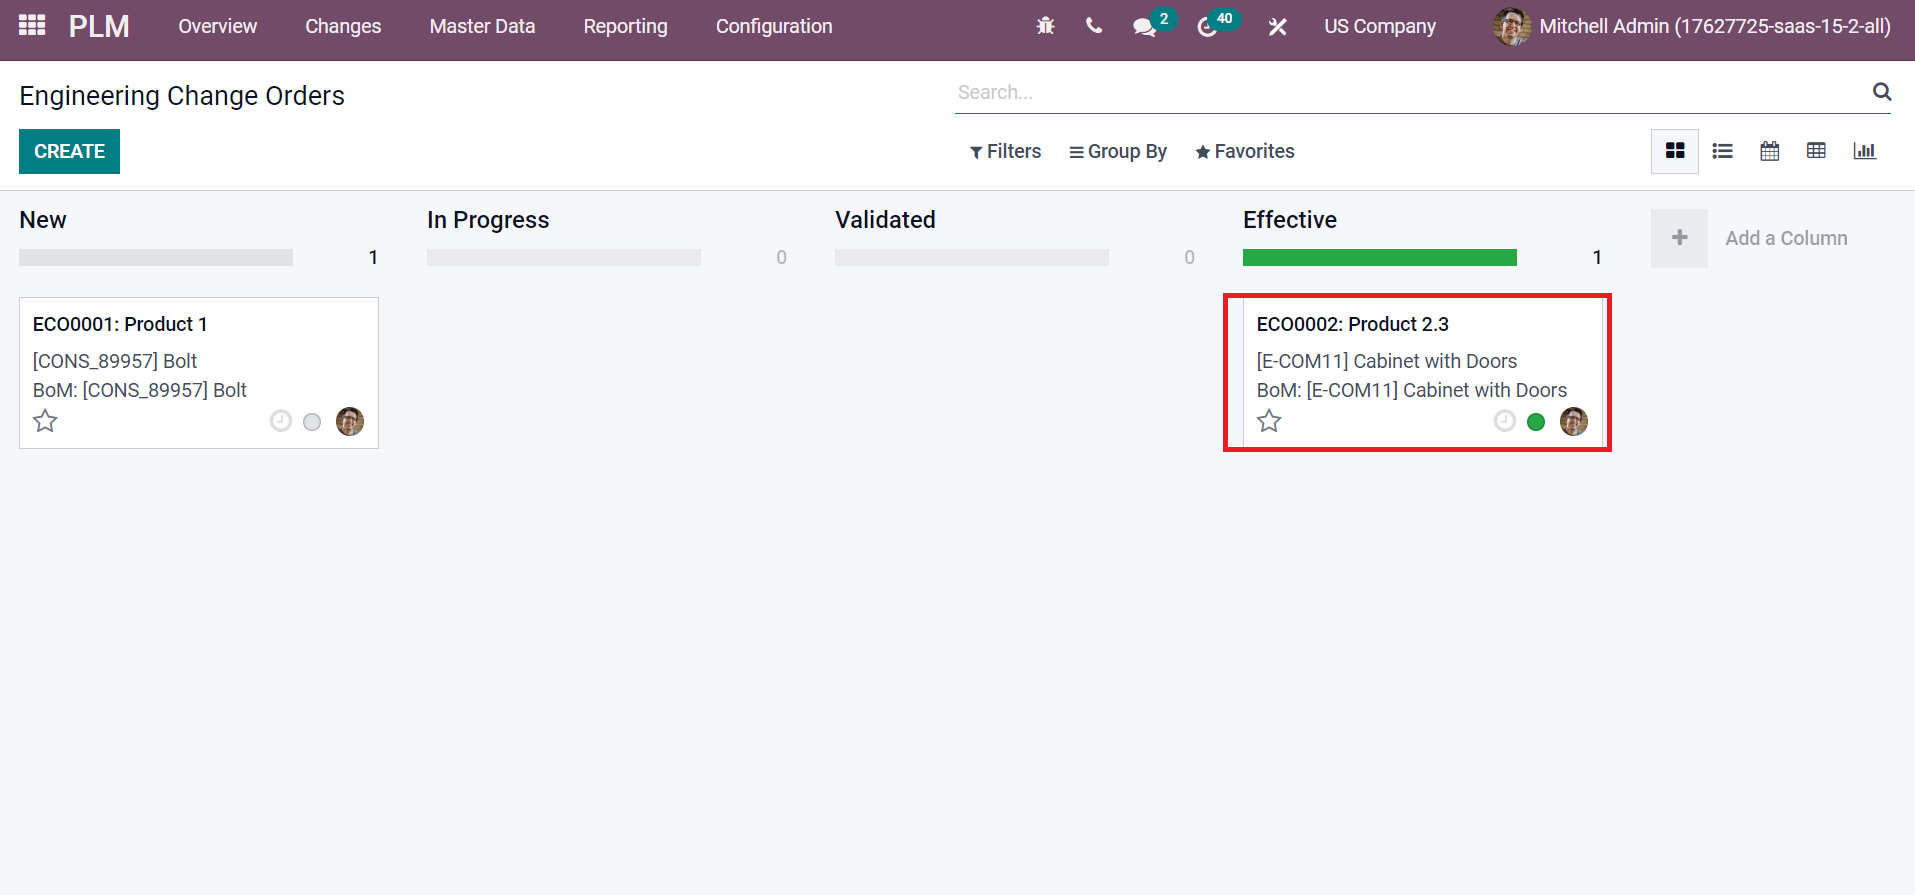Click BoM: [CONS_89957] Bolt text
Image resolution: width=1915 pixels, height=895 pixels.
[x=140, y=390]
